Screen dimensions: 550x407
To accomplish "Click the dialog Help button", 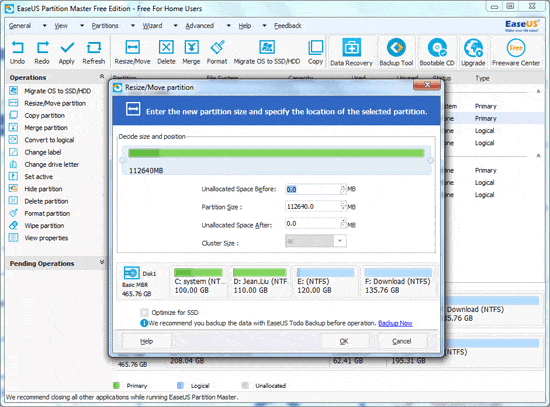I will pos(147,341).
